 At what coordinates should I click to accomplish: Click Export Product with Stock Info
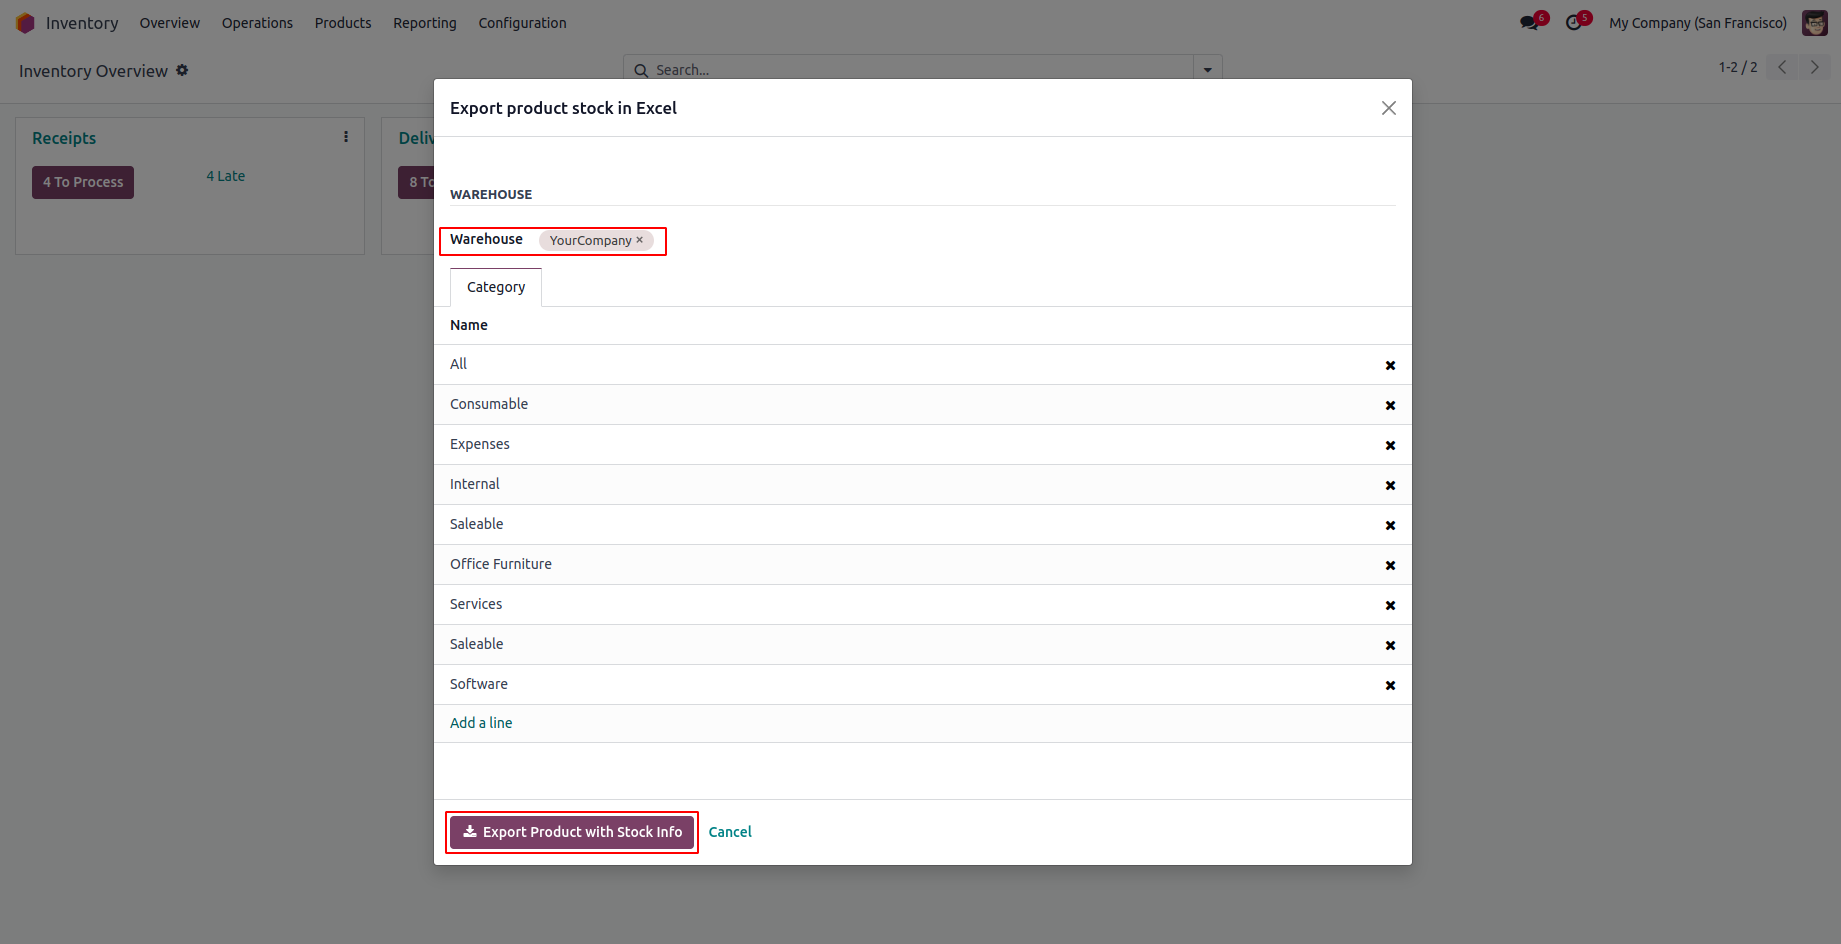click(572, 832)
